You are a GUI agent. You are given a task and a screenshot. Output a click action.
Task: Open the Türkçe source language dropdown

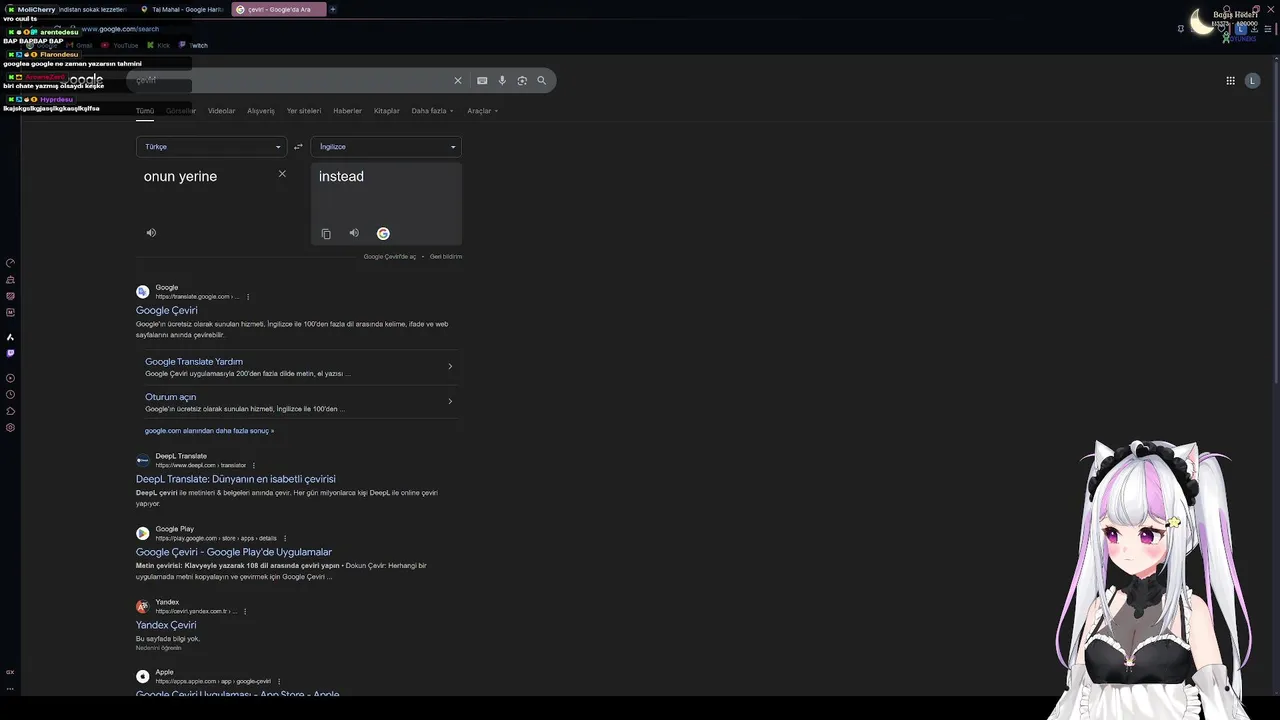click(212, 147)
